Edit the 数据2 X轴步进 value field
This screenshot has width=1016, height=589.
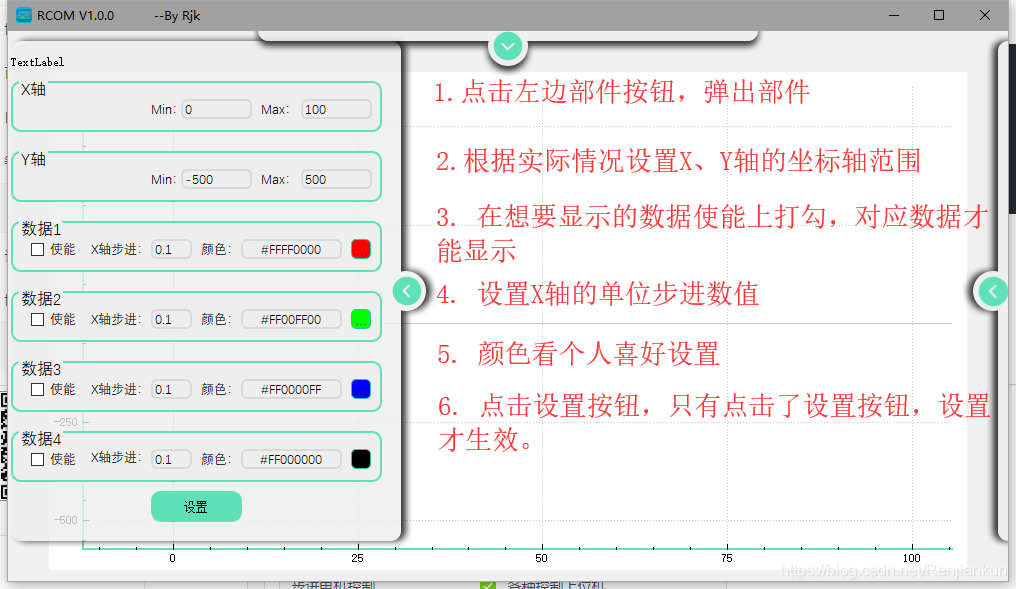point(171,319)
